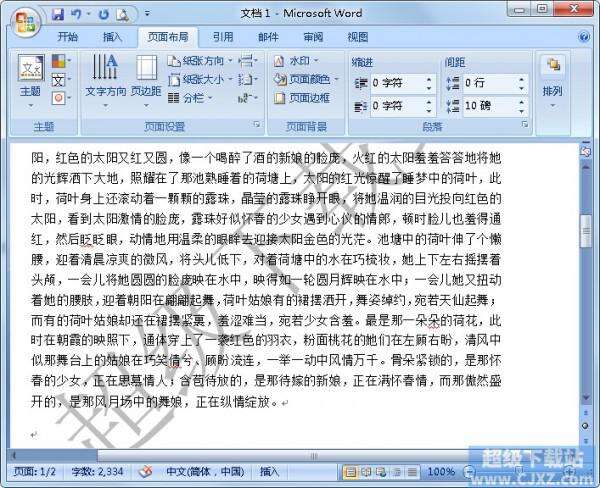
Task: Open print preview from quick access toolbar
Action: [x=122, y=15]
